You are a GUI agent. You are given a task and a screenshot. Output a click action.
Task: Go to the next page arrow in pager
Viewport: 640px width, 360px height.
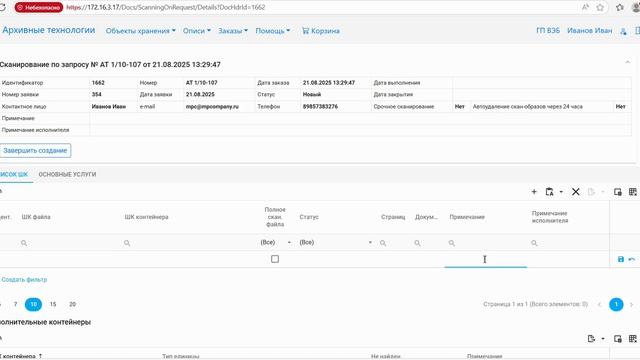(x=631, y=304)
